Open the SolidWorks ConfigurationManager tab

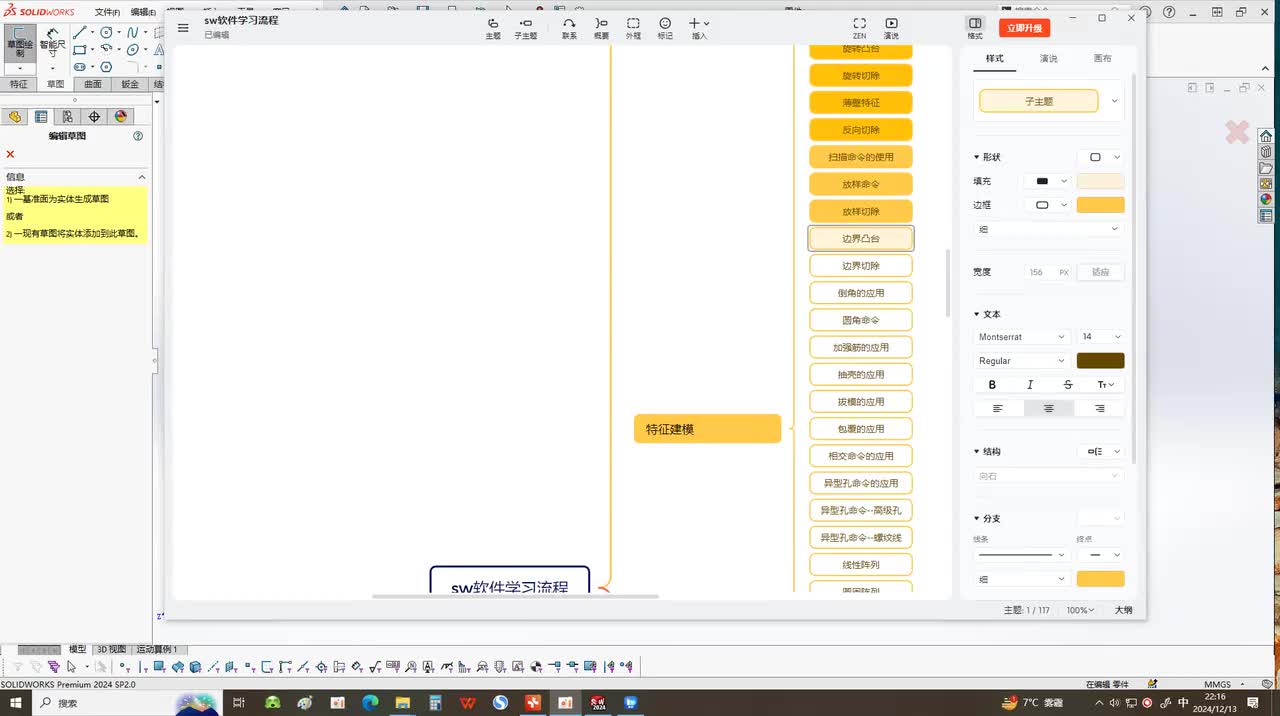[x=67, y=116]
